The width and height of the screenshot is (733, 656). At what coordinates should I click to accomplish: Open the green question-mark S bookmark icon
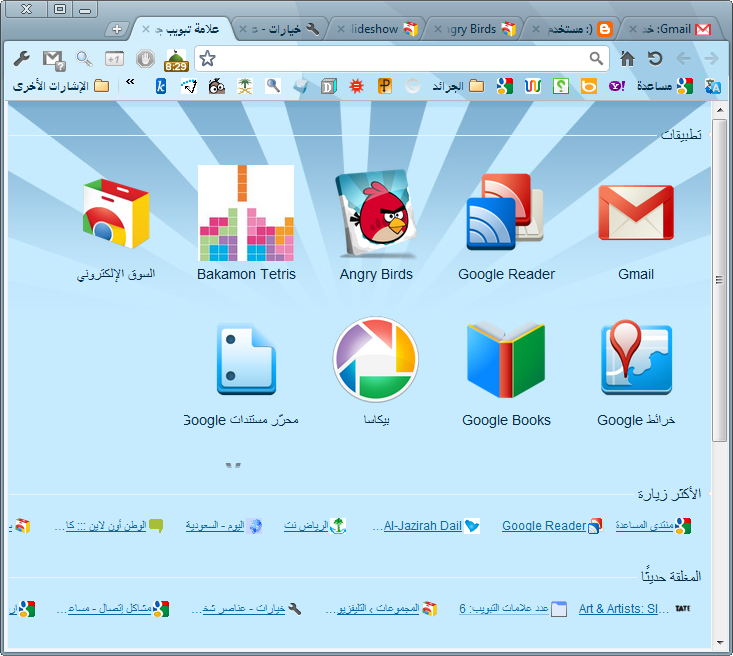561,87
